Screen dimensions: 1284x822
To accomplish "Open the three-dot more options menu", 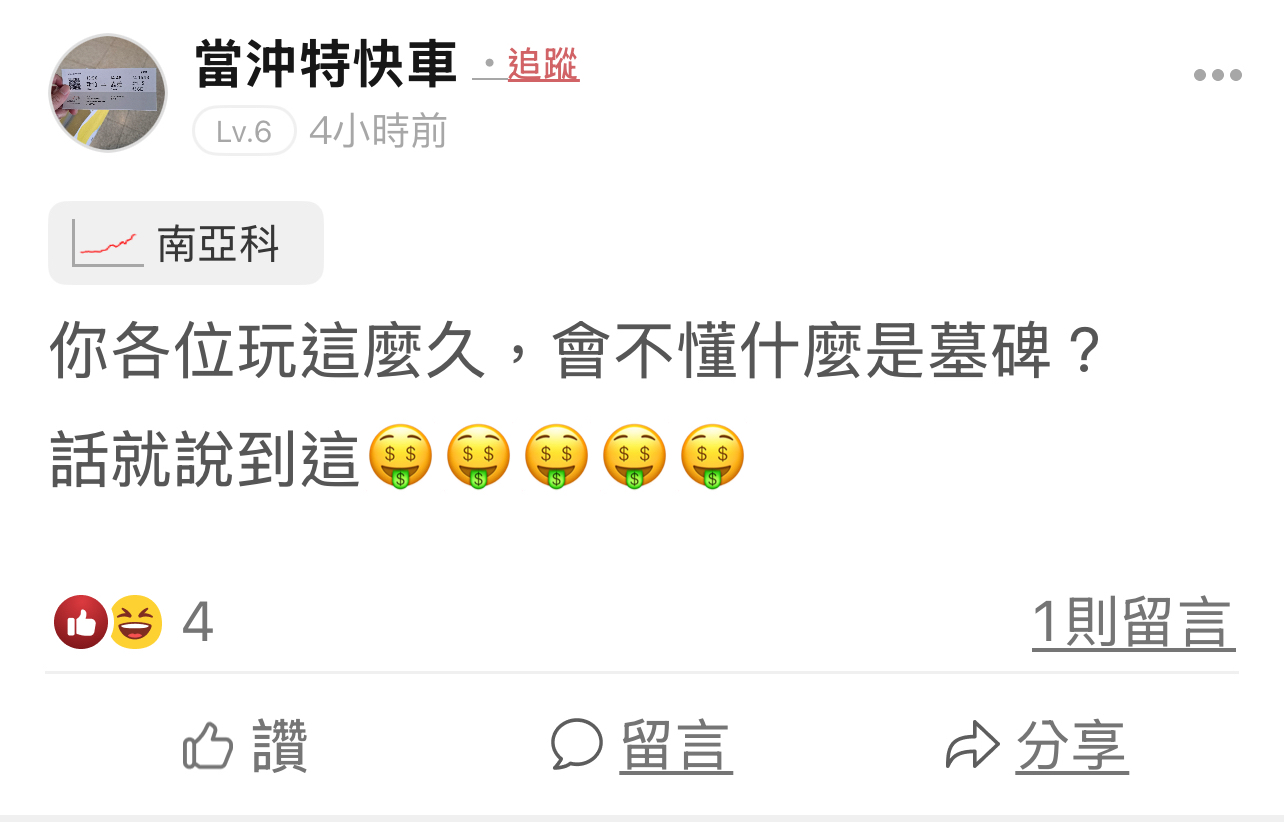I will (x=1217, y=75).
